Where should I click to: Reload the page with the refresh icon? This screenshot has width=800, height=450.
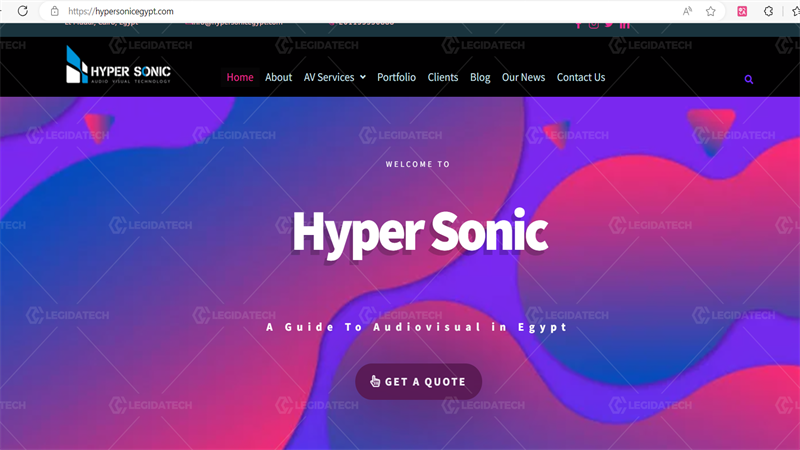point(23,11)
